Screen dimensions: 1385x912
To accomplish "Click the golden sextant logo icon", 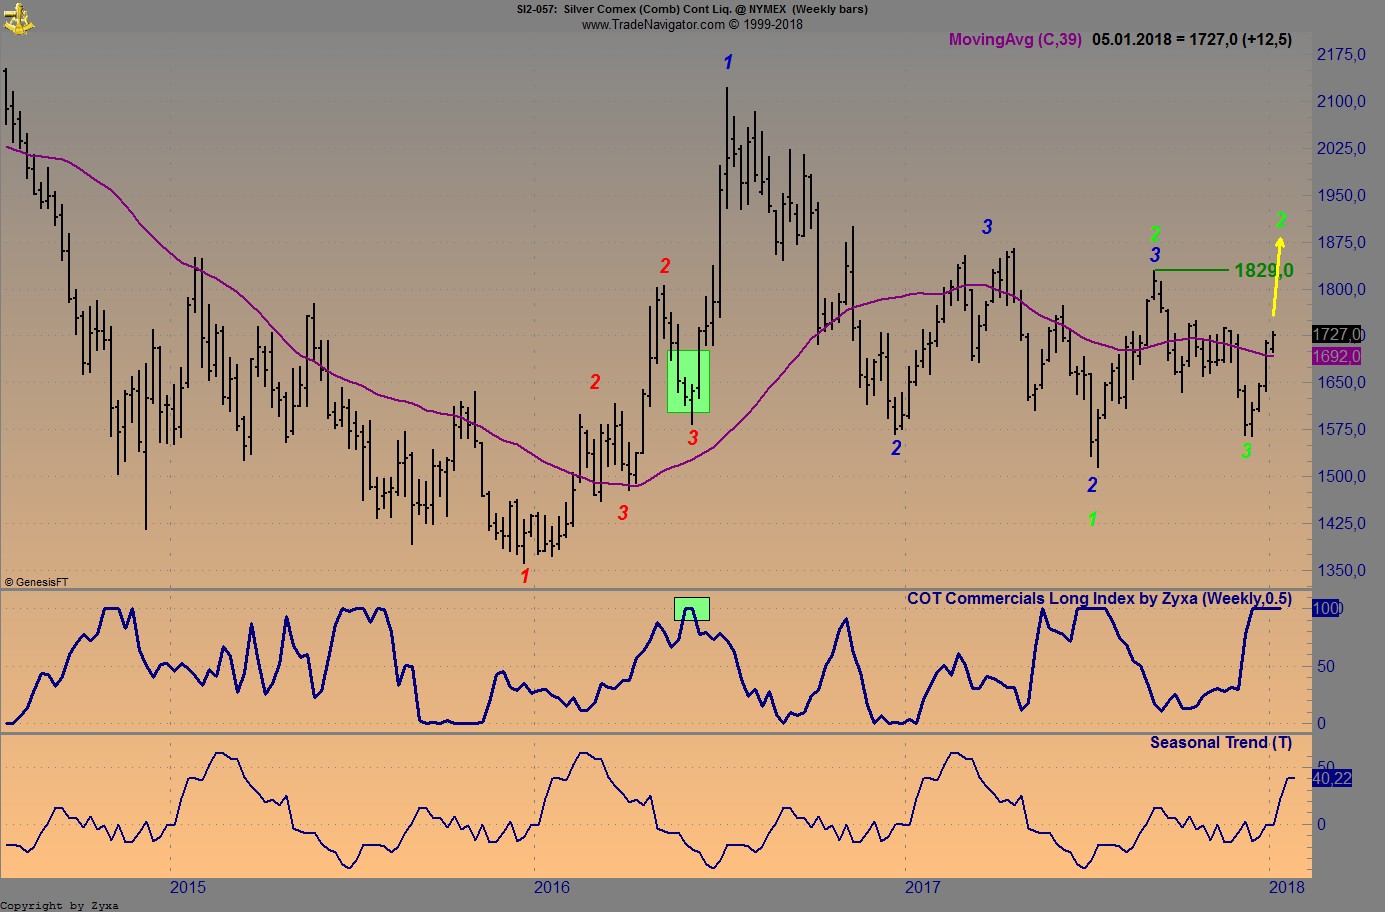I will click(20, 19).
